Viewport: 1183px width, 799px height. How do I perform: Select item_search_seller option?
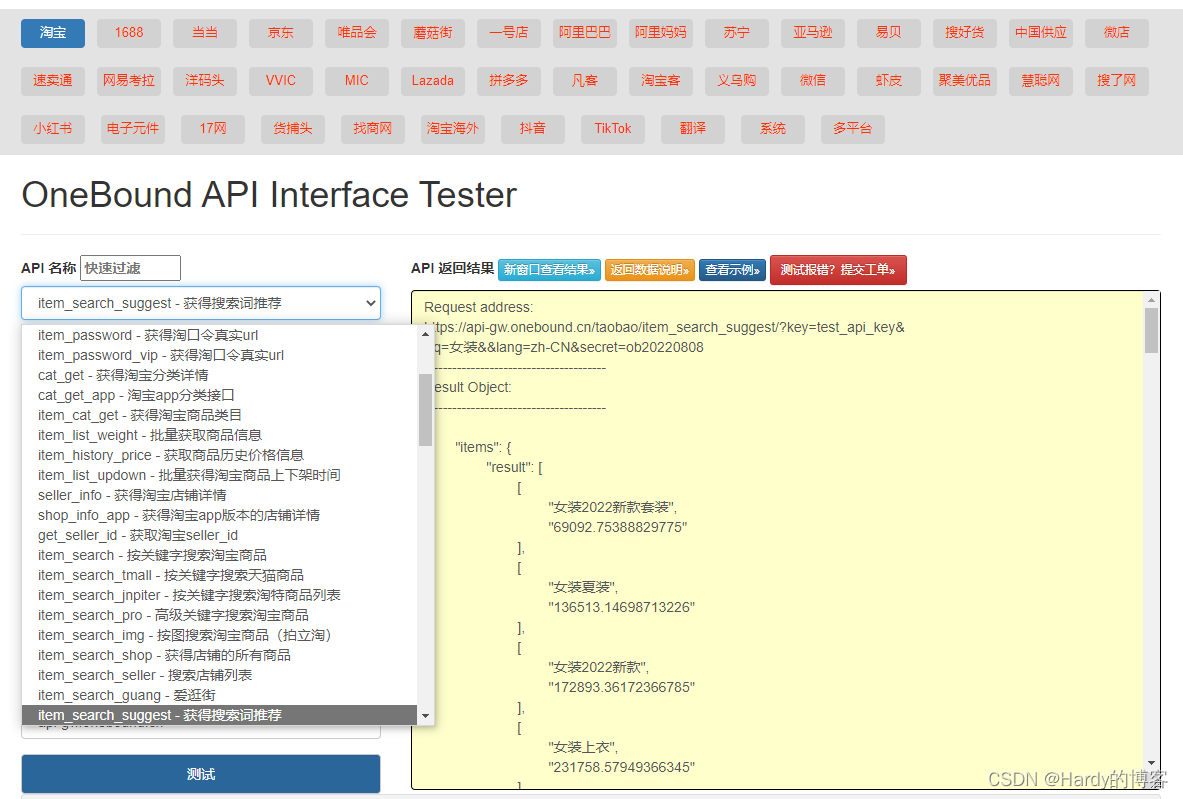220,675
